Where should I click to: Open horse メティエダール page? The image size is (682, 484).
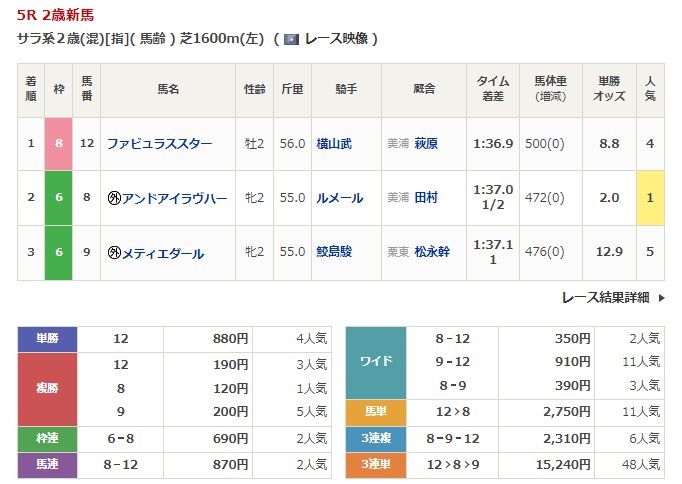pos(163,253)
